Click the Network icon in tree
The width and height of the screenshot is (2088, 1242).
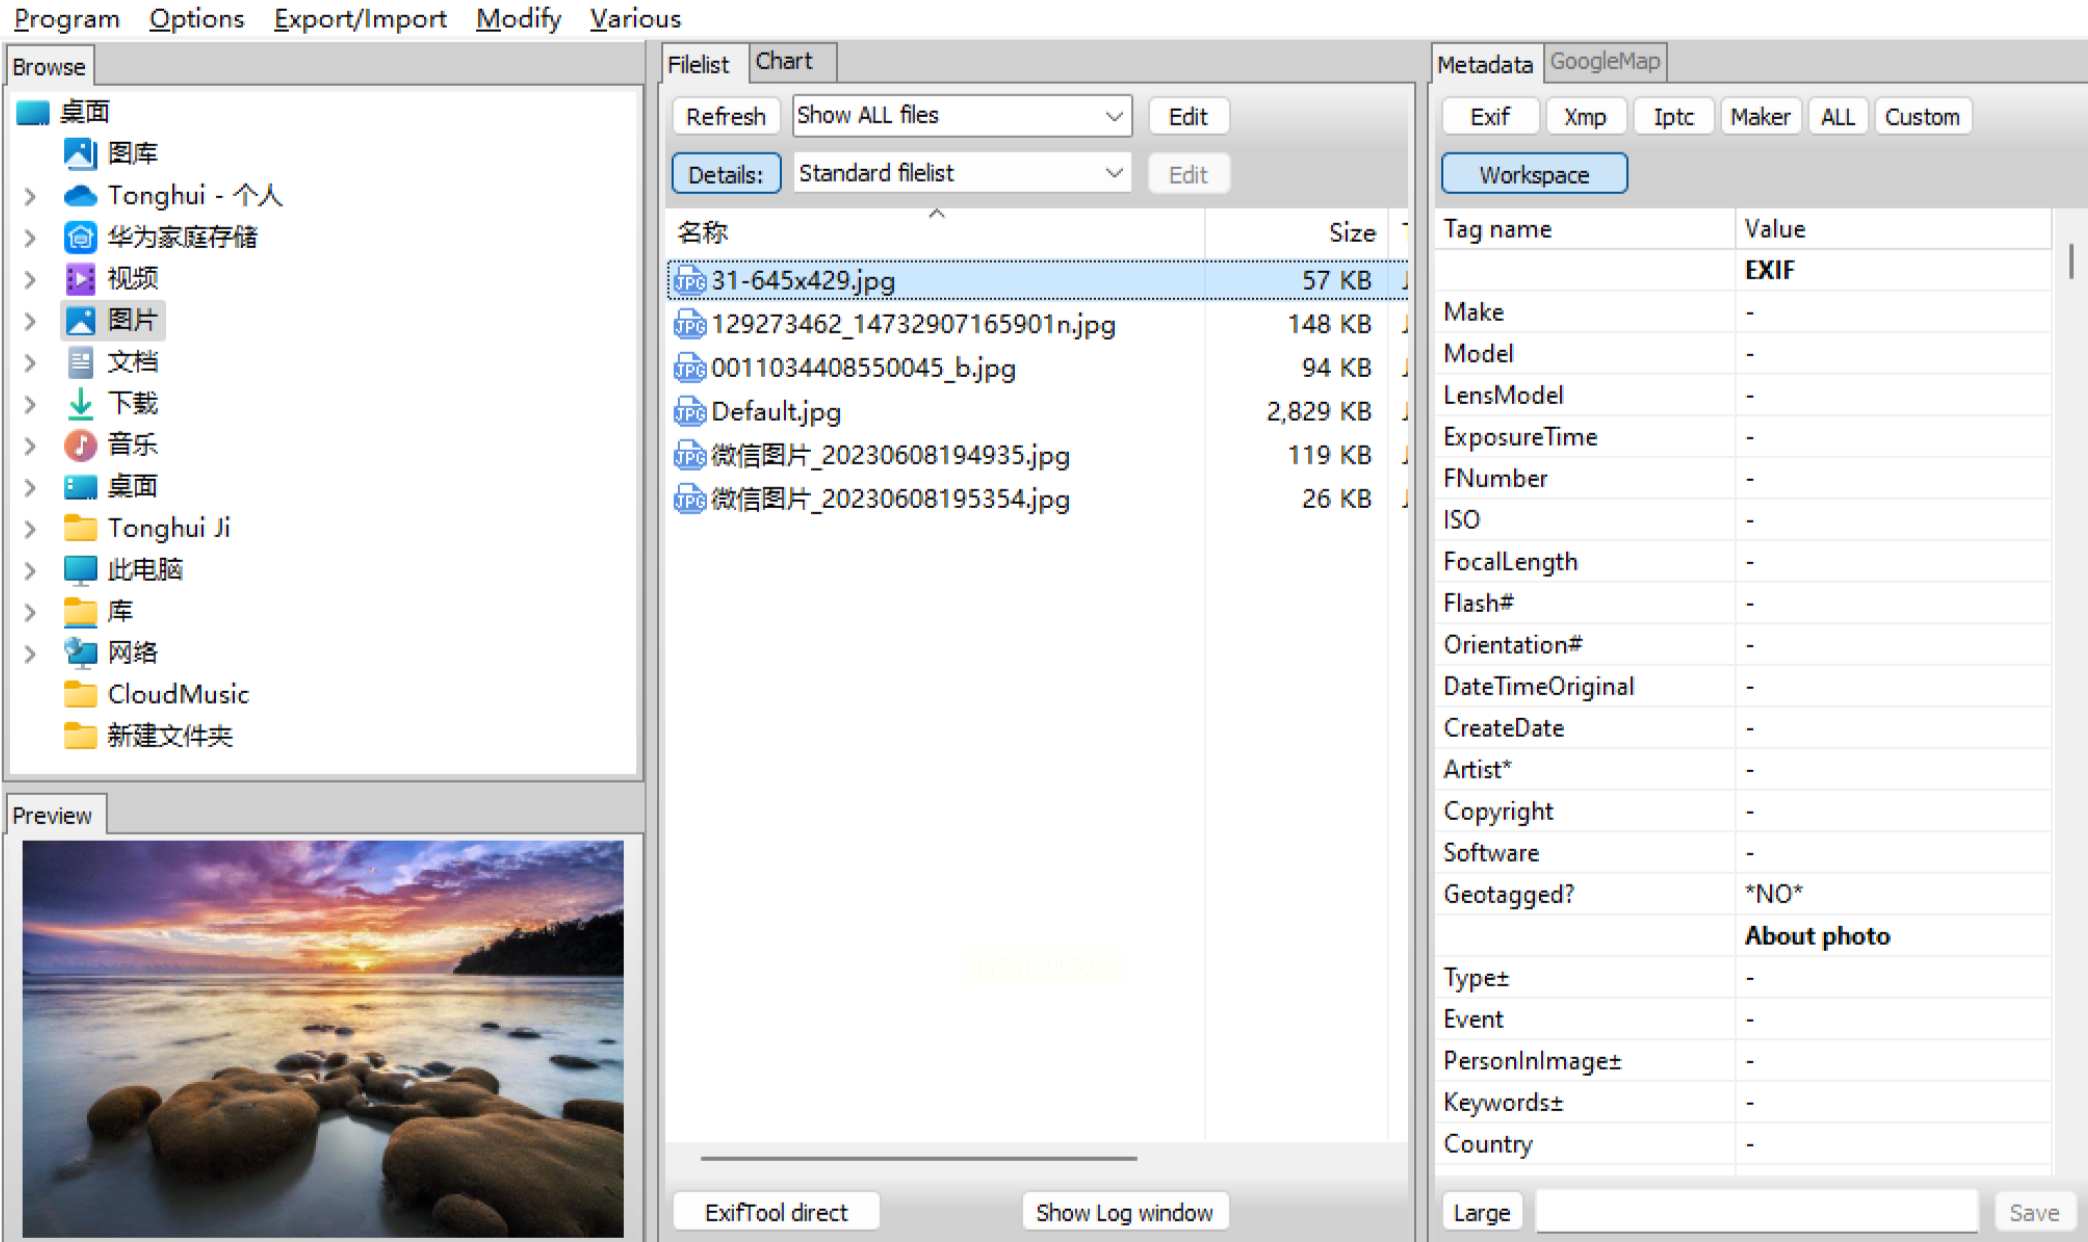(80, 652)
